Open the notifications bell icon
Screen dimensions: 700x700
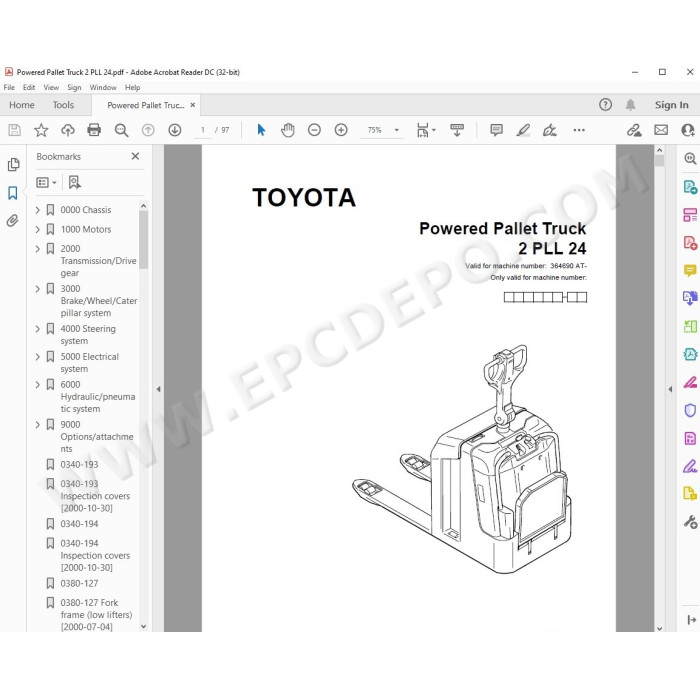(x=630, y=105)
